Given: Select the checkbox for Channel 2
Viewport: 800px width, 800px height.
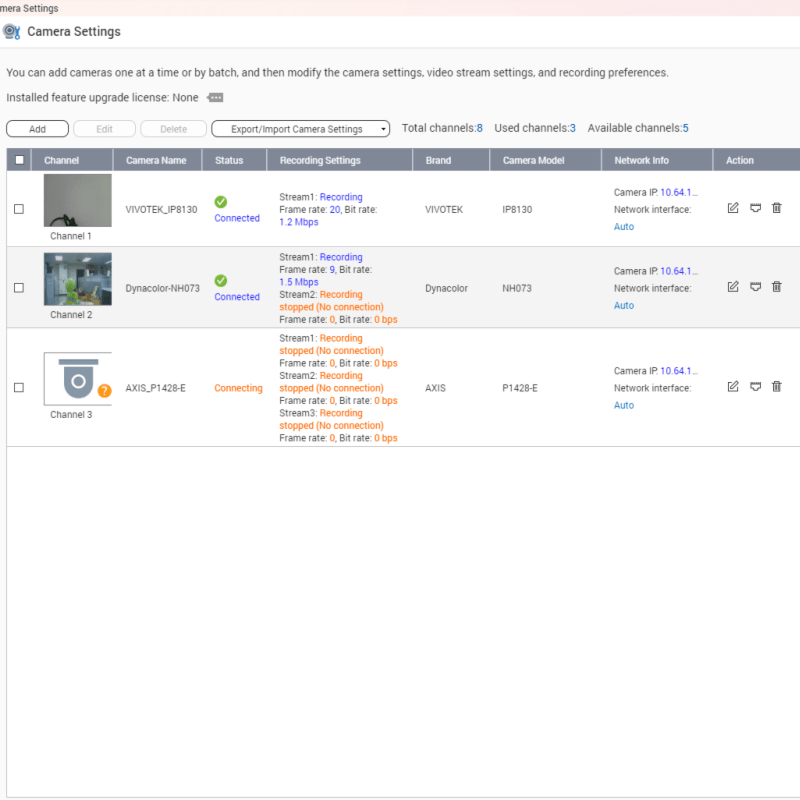Looking at the screenshot, I should click(17, 287).
